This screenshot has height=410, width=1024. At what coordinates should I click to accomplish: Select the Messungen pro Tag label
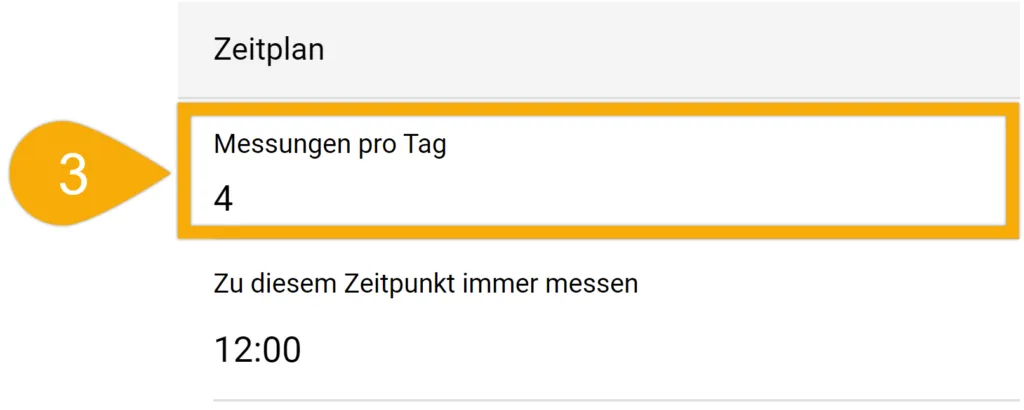coord(330,146)
